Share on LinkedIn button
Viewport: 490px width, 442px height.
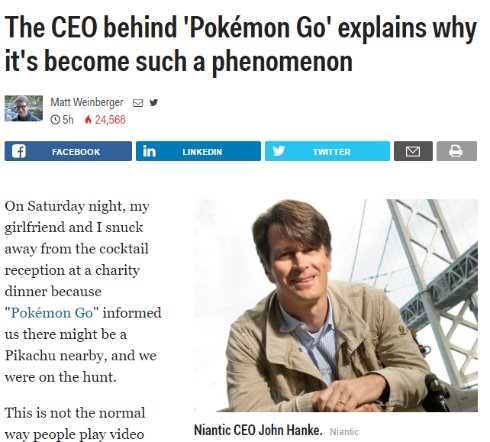tap(198, 151)
